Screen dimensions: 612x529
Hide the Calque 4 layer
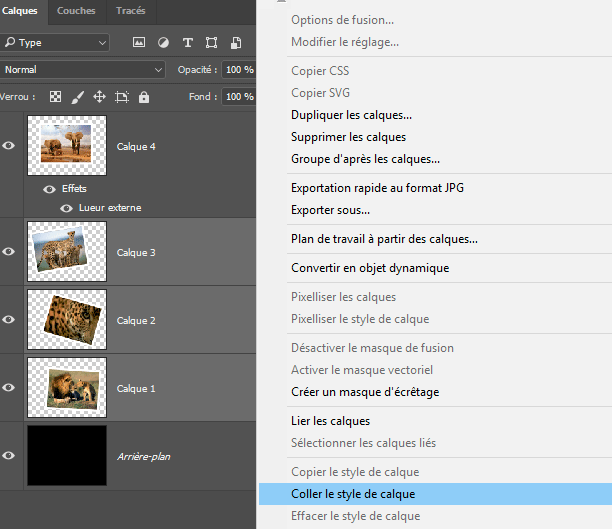[x=9, y=146]
